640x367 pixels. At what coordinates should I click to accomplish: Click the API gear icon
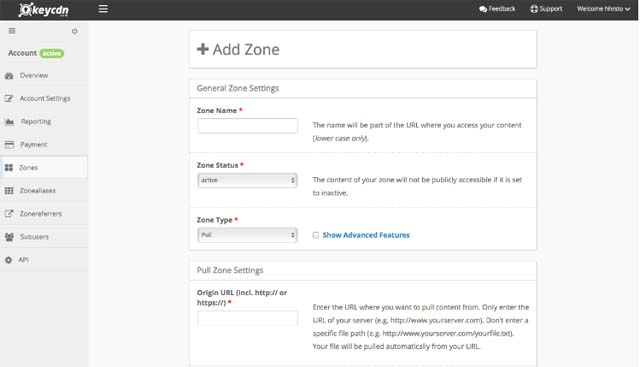click(x=9, y=260)
